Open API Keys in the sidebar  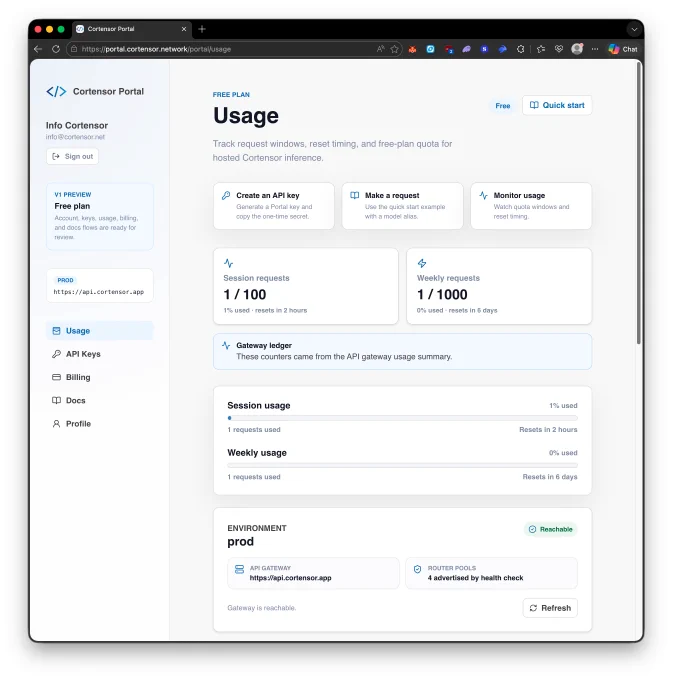tap(100, 354)
